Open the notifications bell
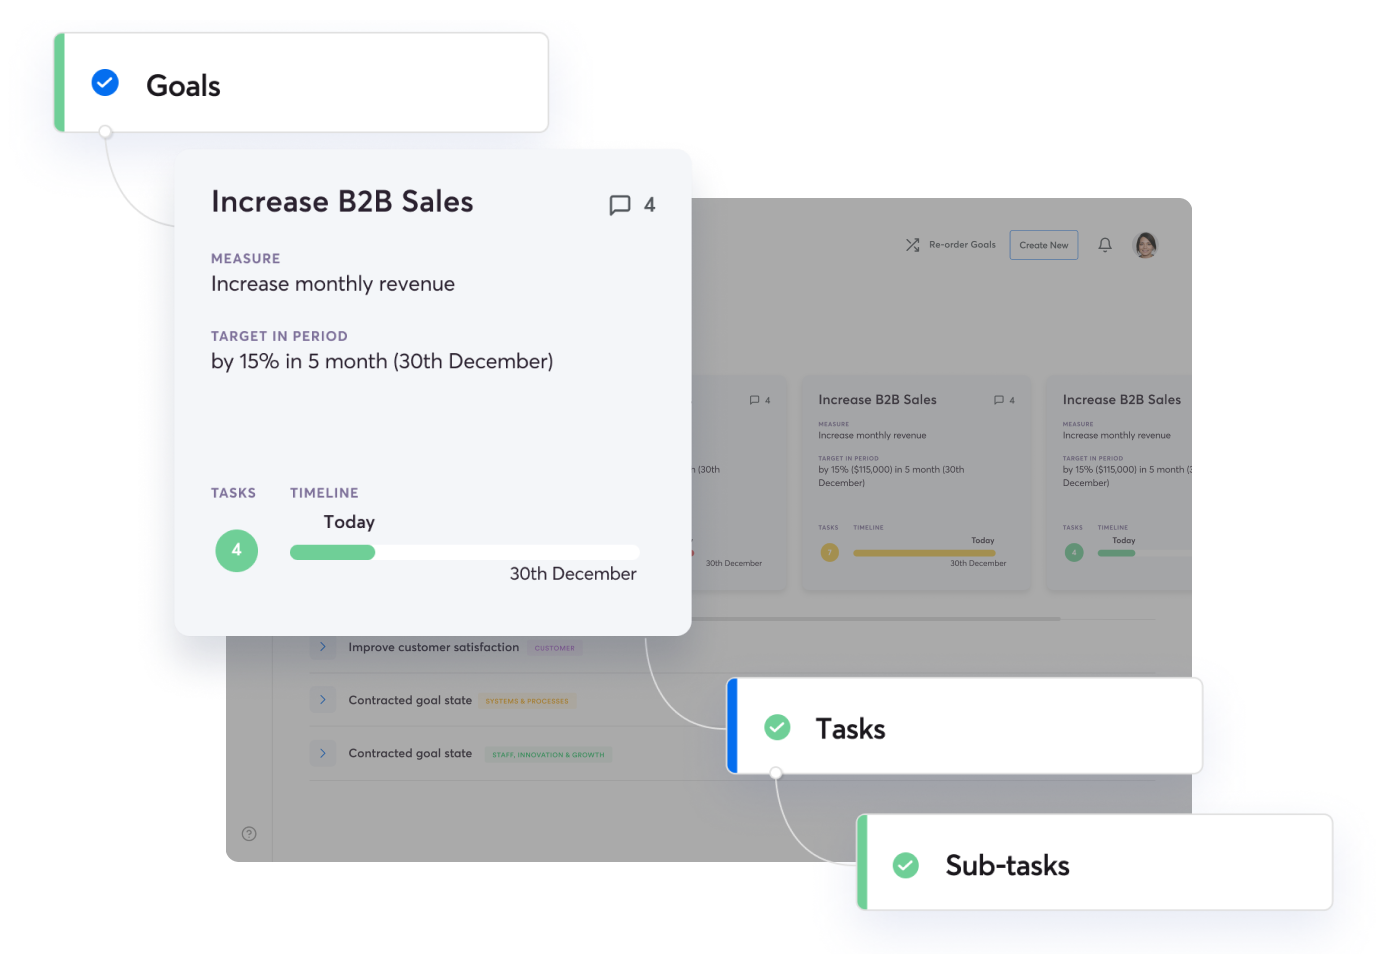1386x954 pixels. pyautogui.click(x=1105, y=245)
